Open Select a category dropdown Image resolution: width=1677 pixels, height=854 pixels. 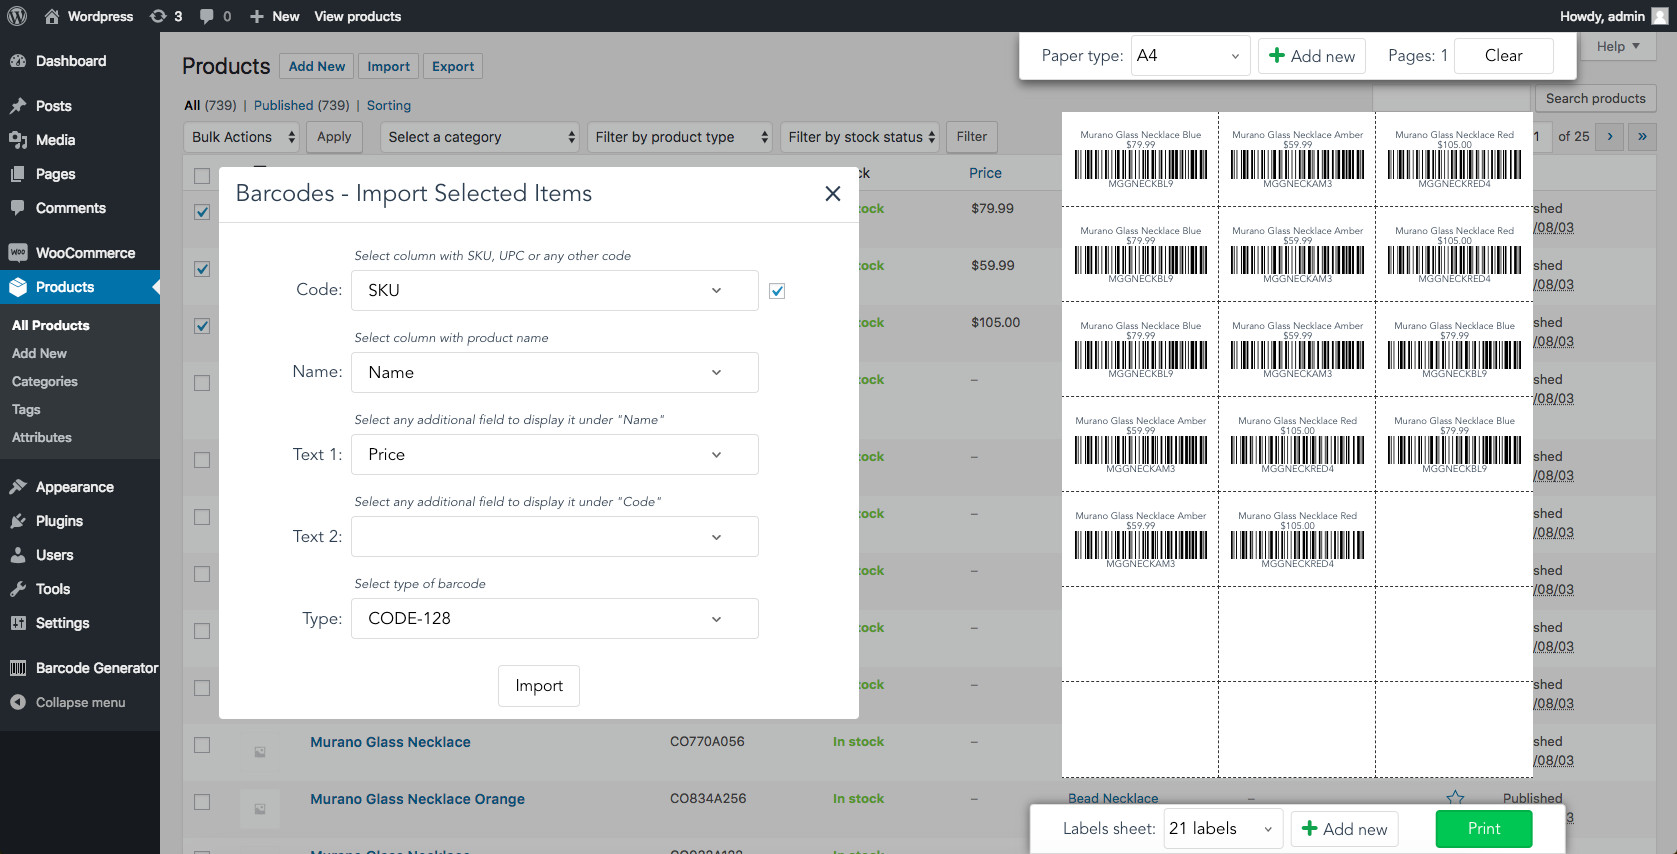480,137
